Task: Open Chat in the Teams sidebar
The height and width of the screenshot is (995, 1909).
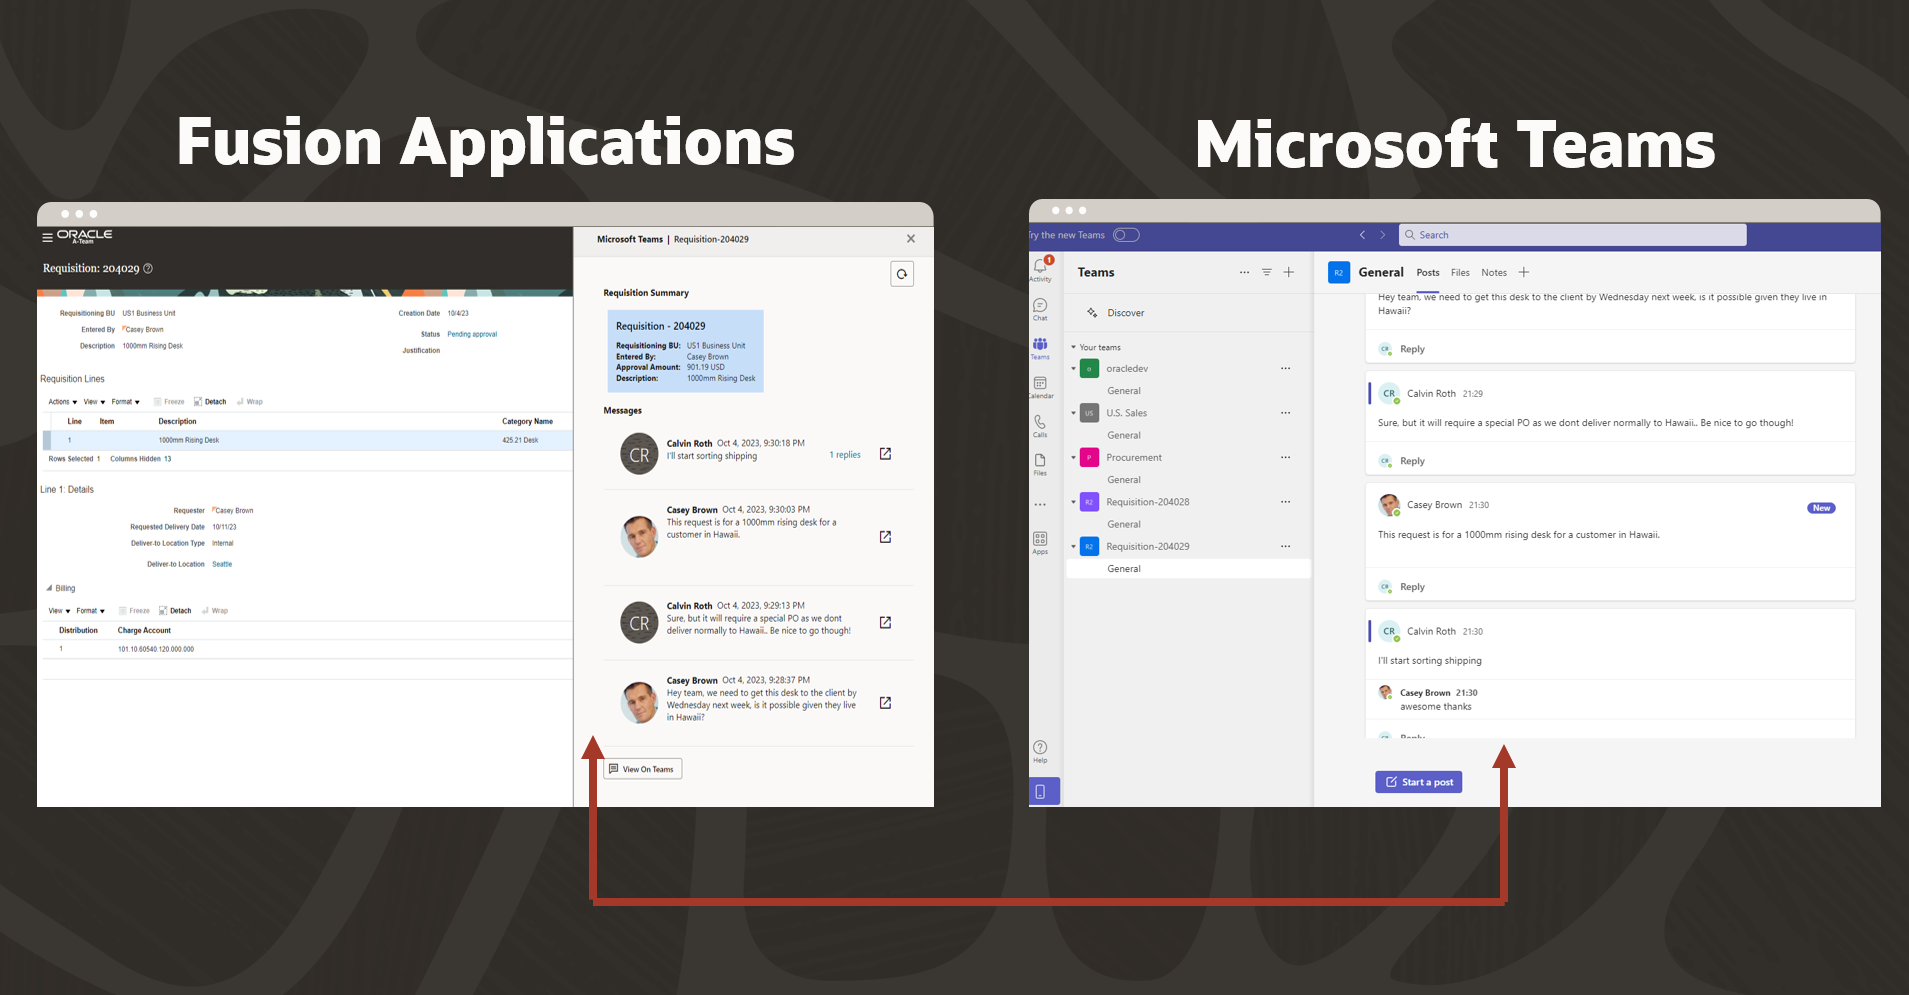Action: point(1040,309)
